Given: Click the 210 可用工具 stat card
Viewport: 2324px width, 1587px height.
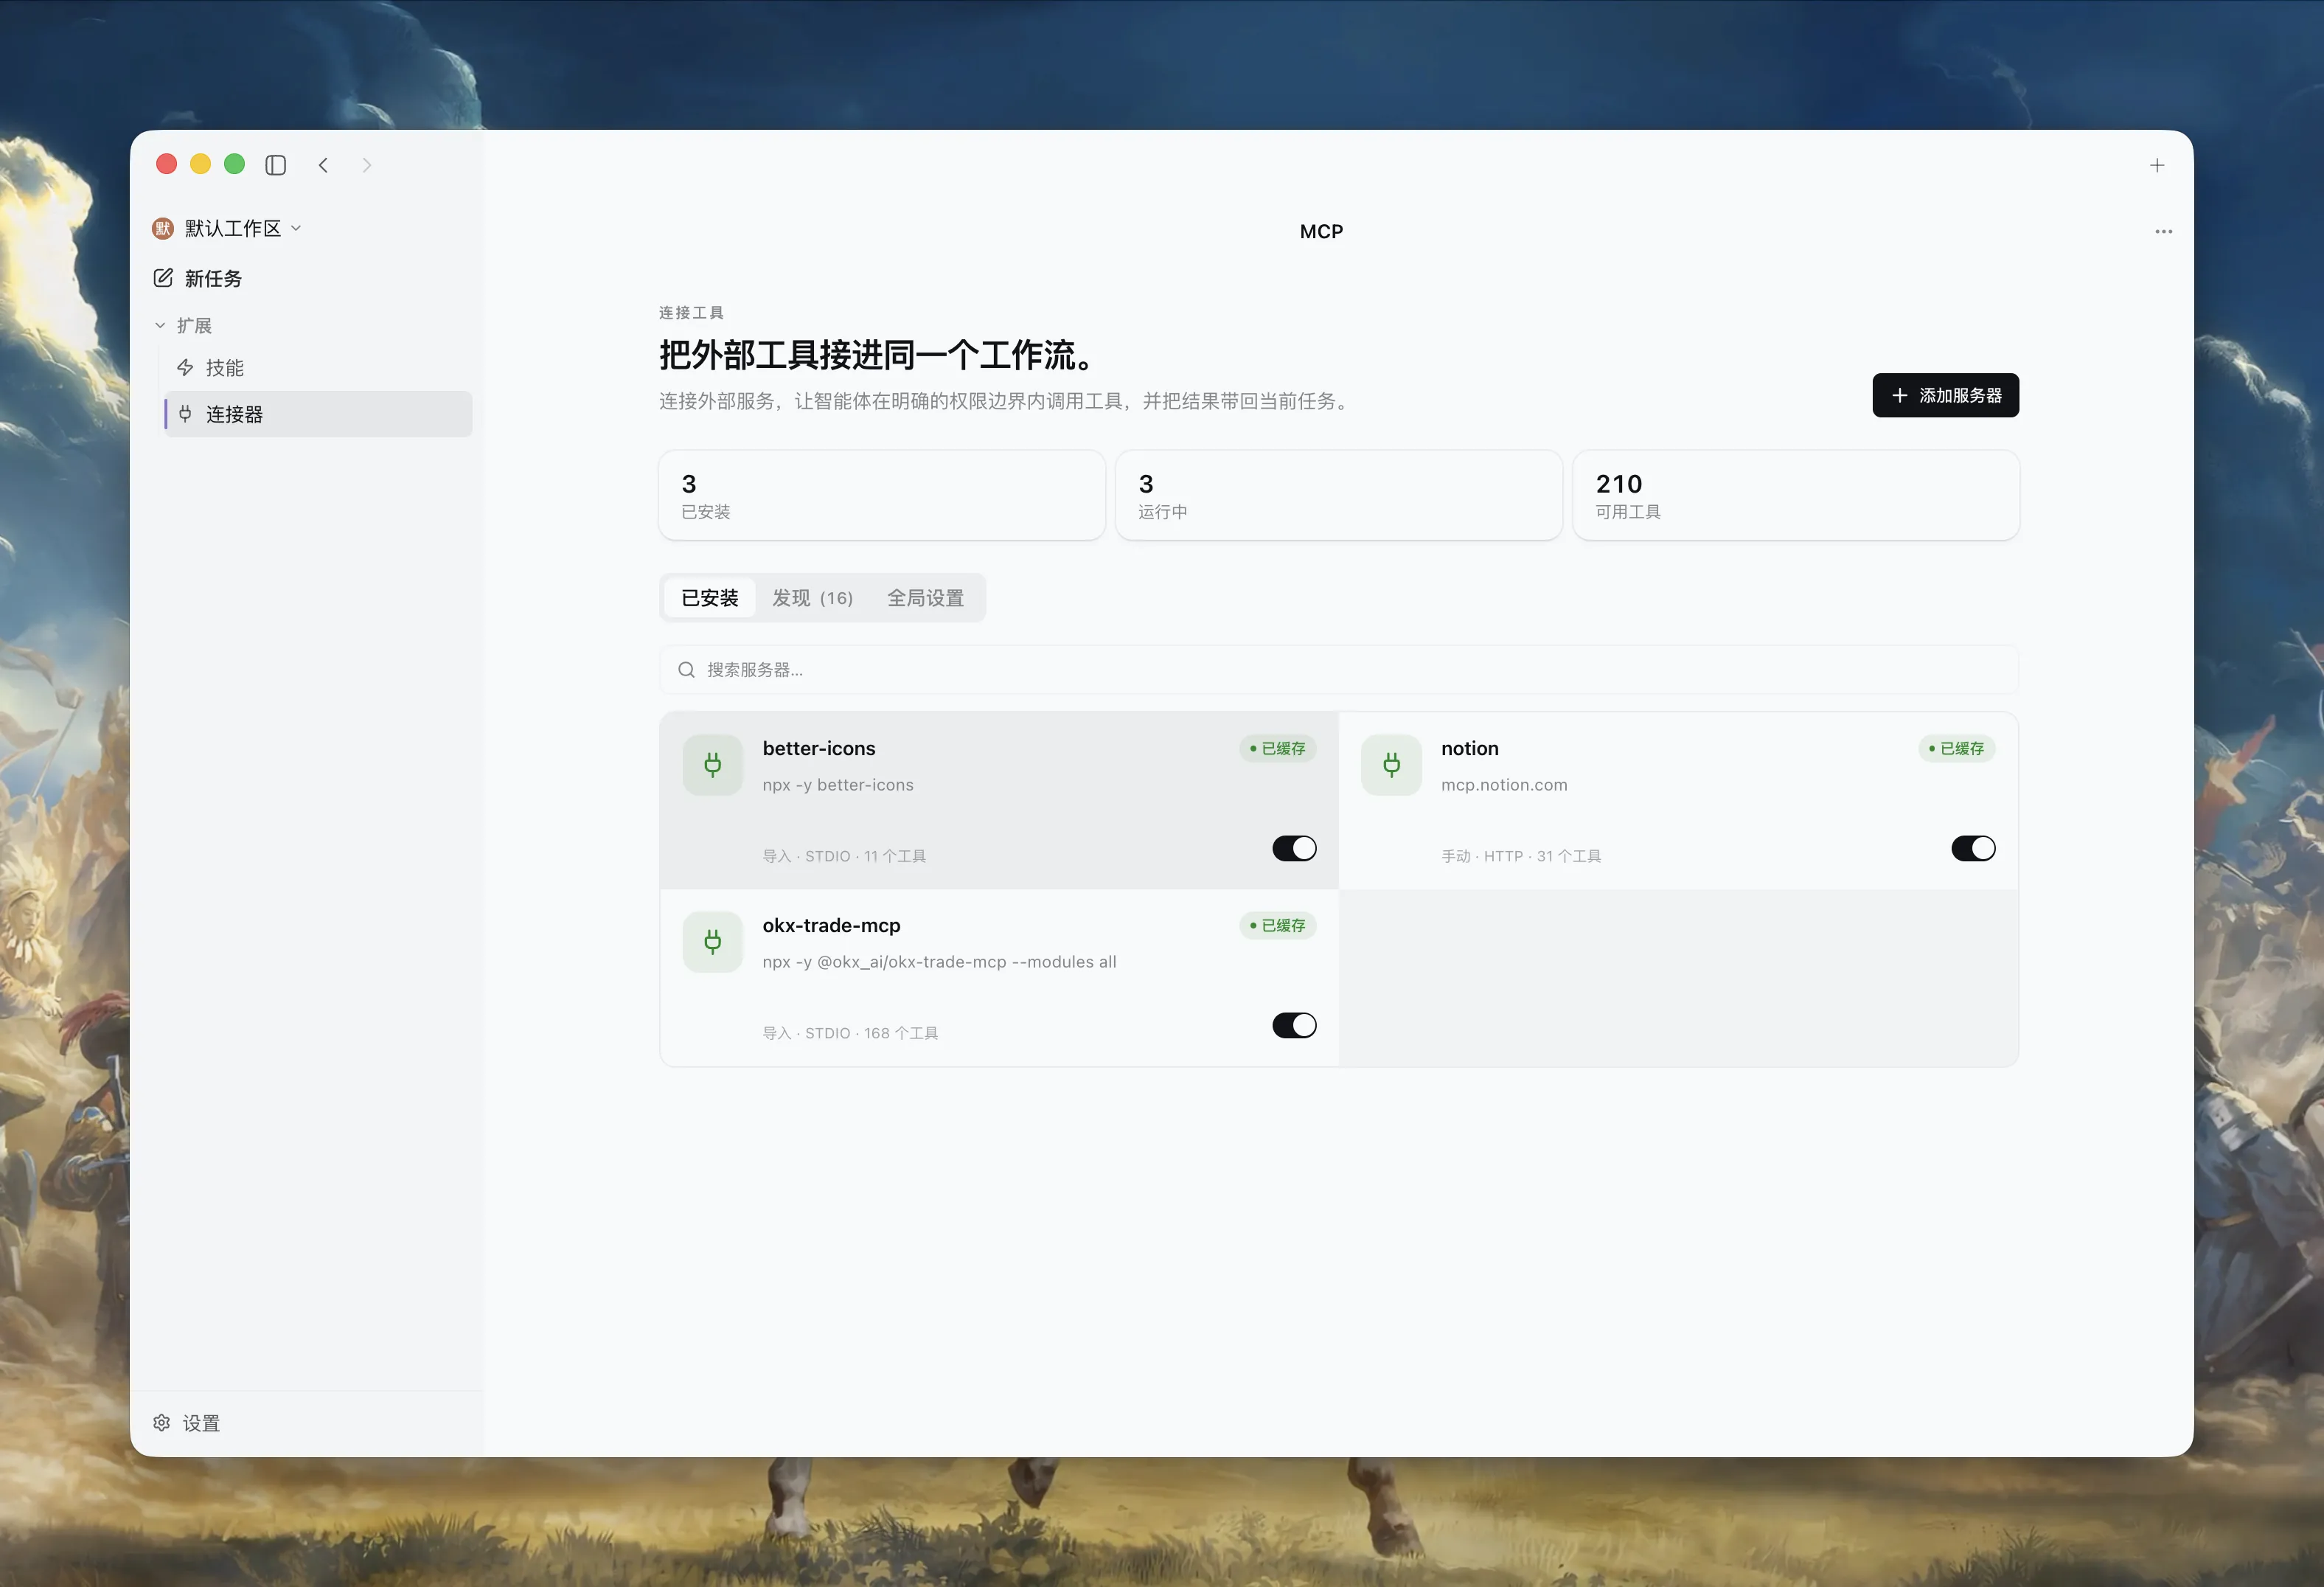Looking at the screenshot, I should pos(1795,495).
